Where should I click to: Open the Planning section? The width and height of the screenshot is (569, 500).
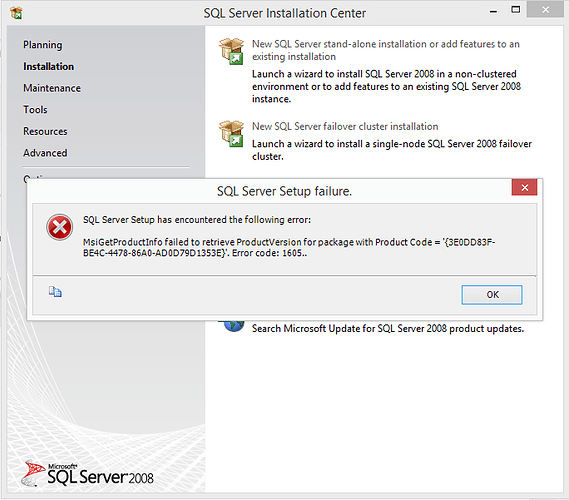(x=43, y=45)
